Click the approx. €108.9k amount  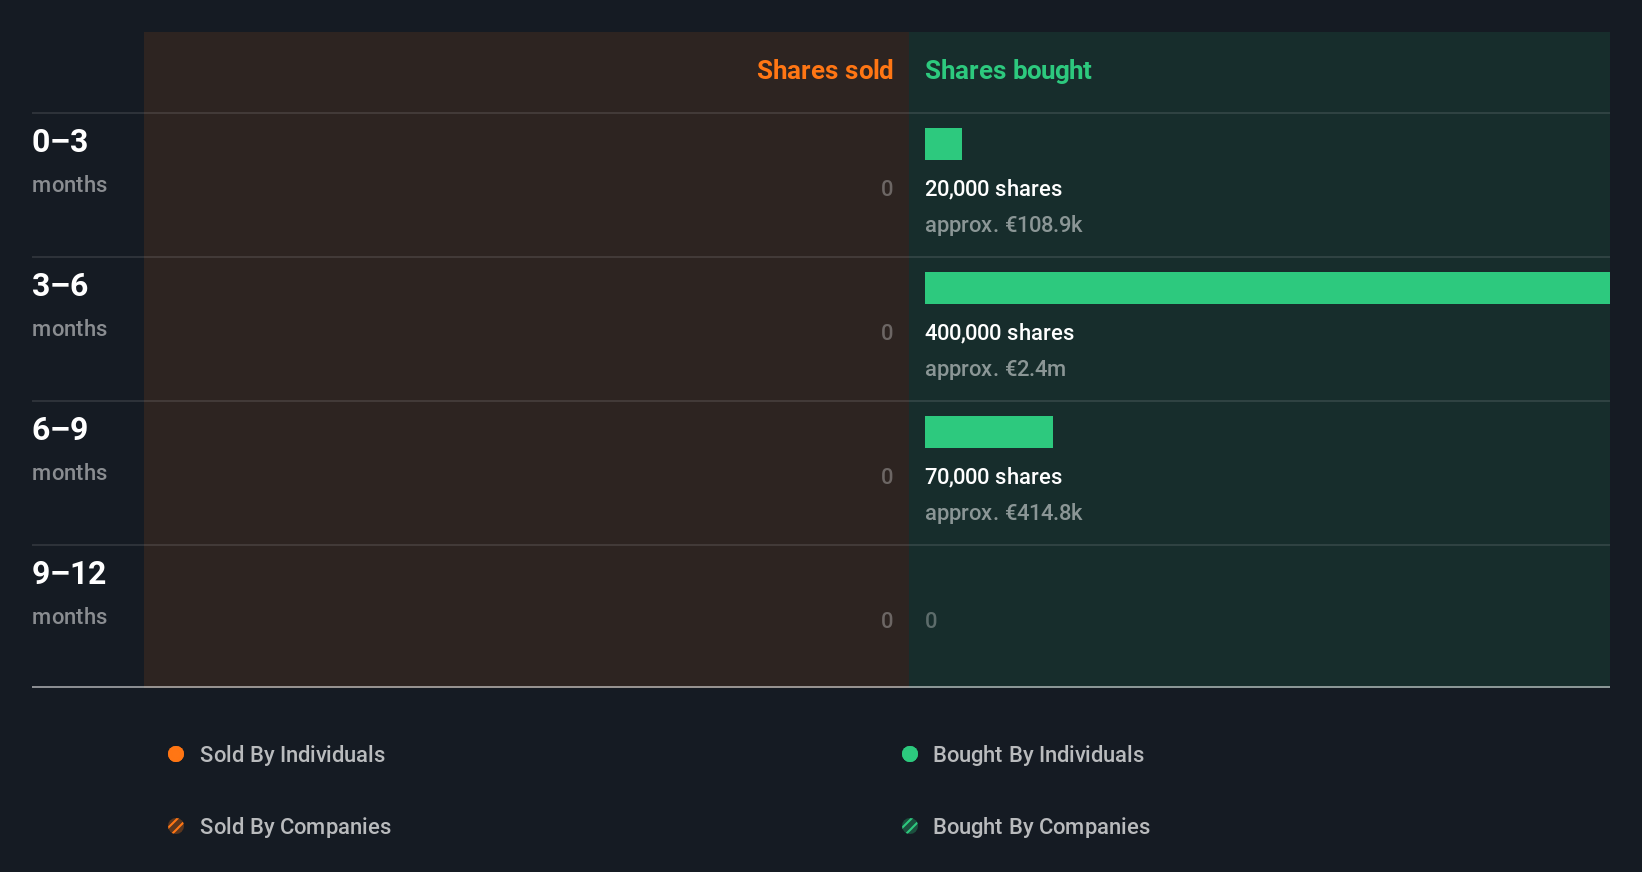tap(1003, 224)
